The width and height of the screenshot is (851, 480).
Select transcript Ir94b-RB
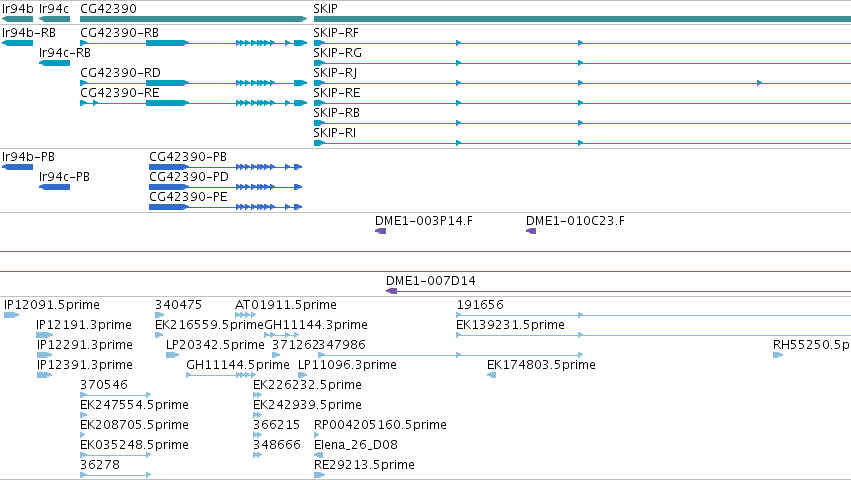tap(29, 33)
